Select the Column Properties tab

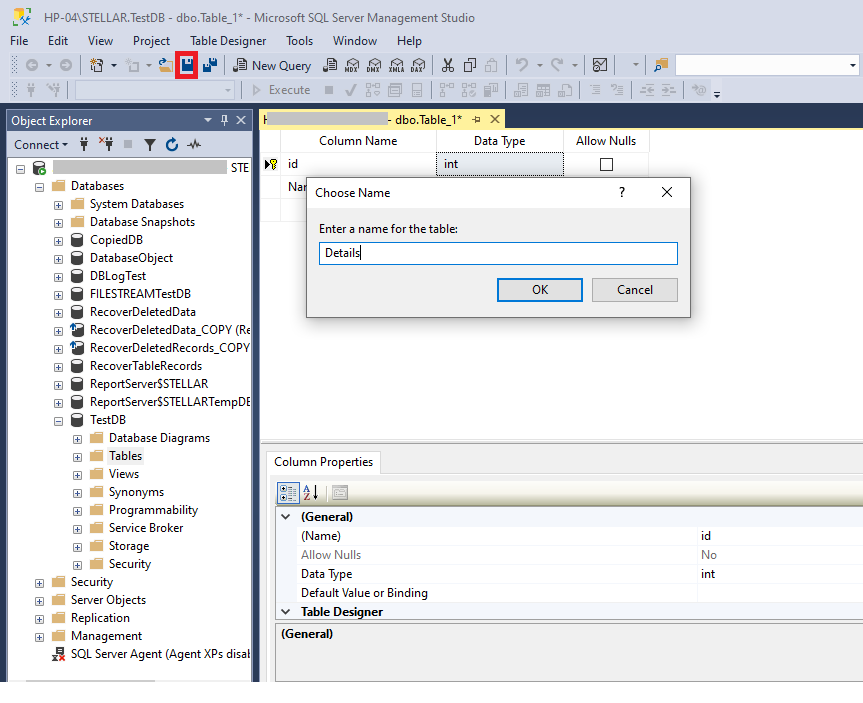pos(323,462)
